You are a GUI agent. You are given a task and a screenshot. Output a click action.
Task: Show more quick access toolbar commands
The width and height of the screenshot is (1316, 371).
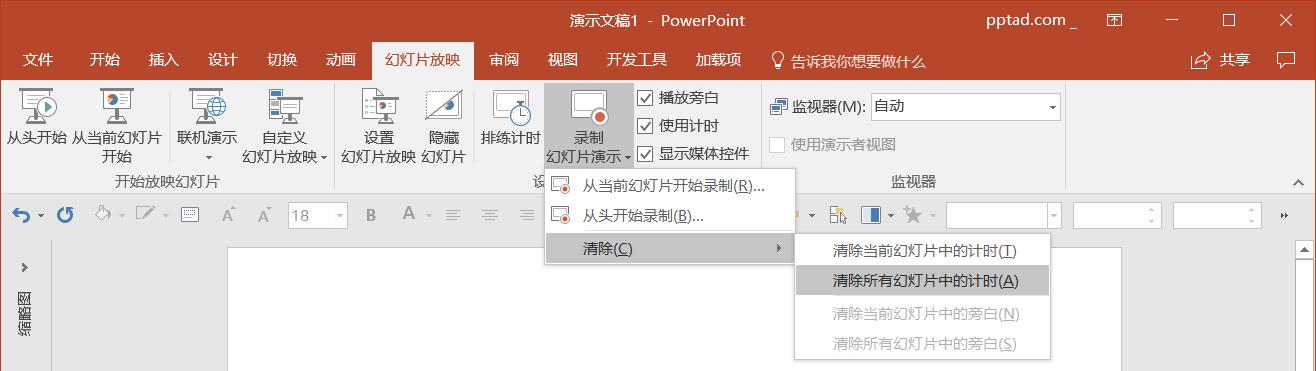coord(1285,215)
